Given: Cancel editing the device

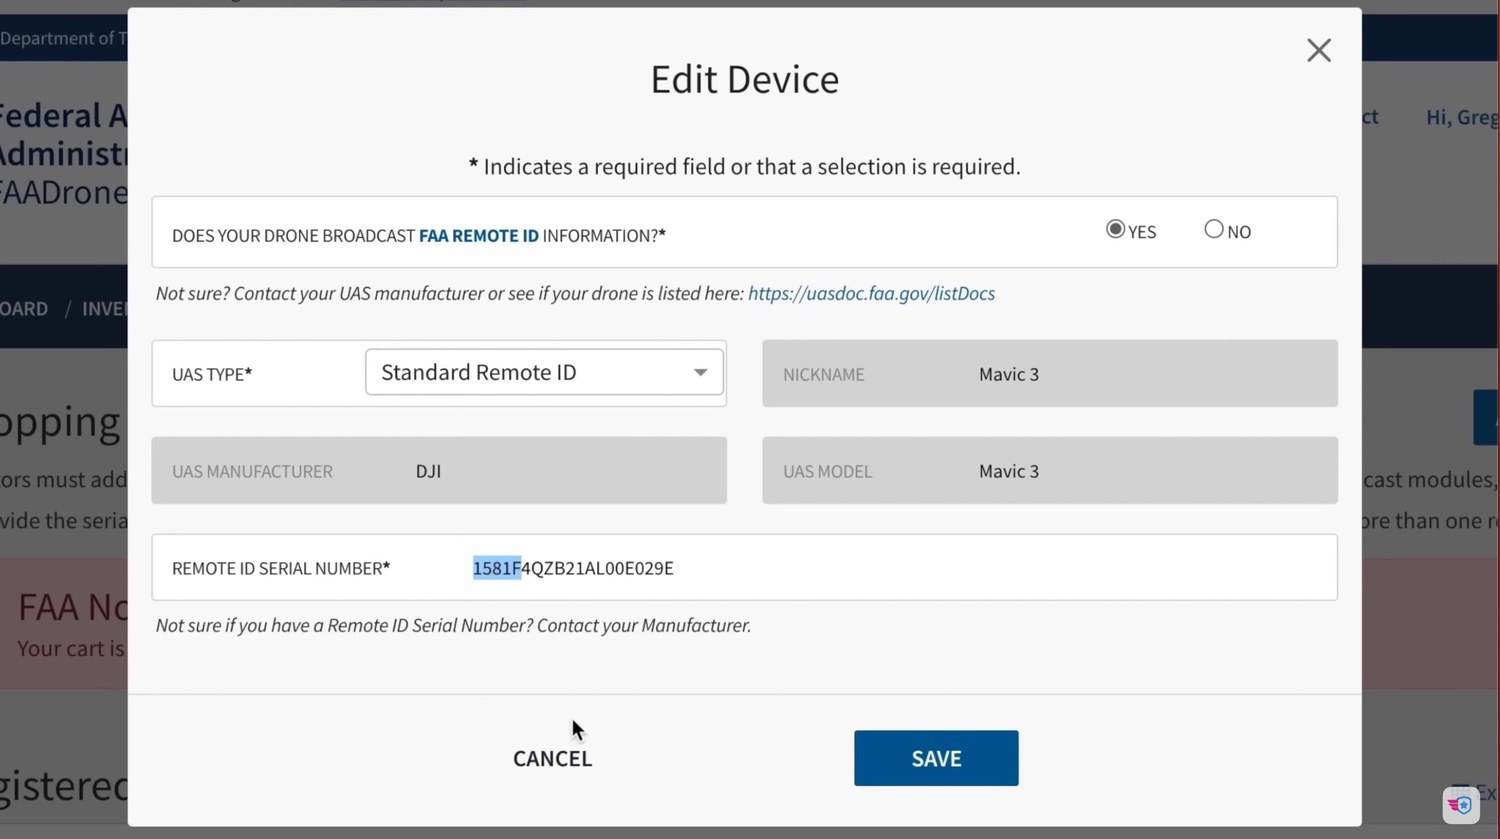Looking at the screenshot, I should pyautogui.click(x=552, y=758).
